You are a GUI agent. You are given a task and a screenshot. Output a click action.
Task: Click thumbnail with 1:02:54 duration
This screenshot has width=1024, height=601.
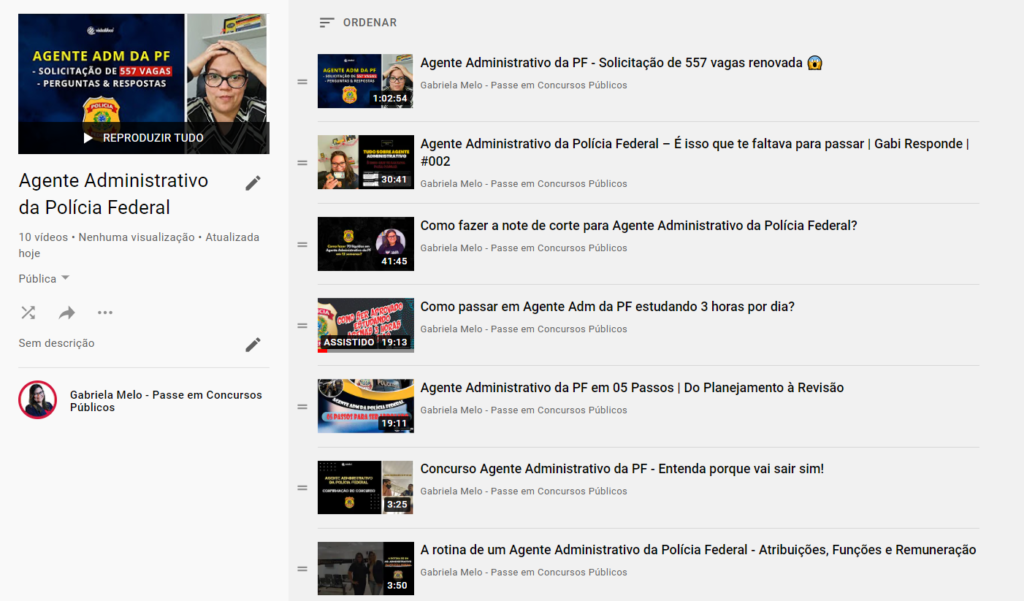pyautogui.click(x=366, y=81)
